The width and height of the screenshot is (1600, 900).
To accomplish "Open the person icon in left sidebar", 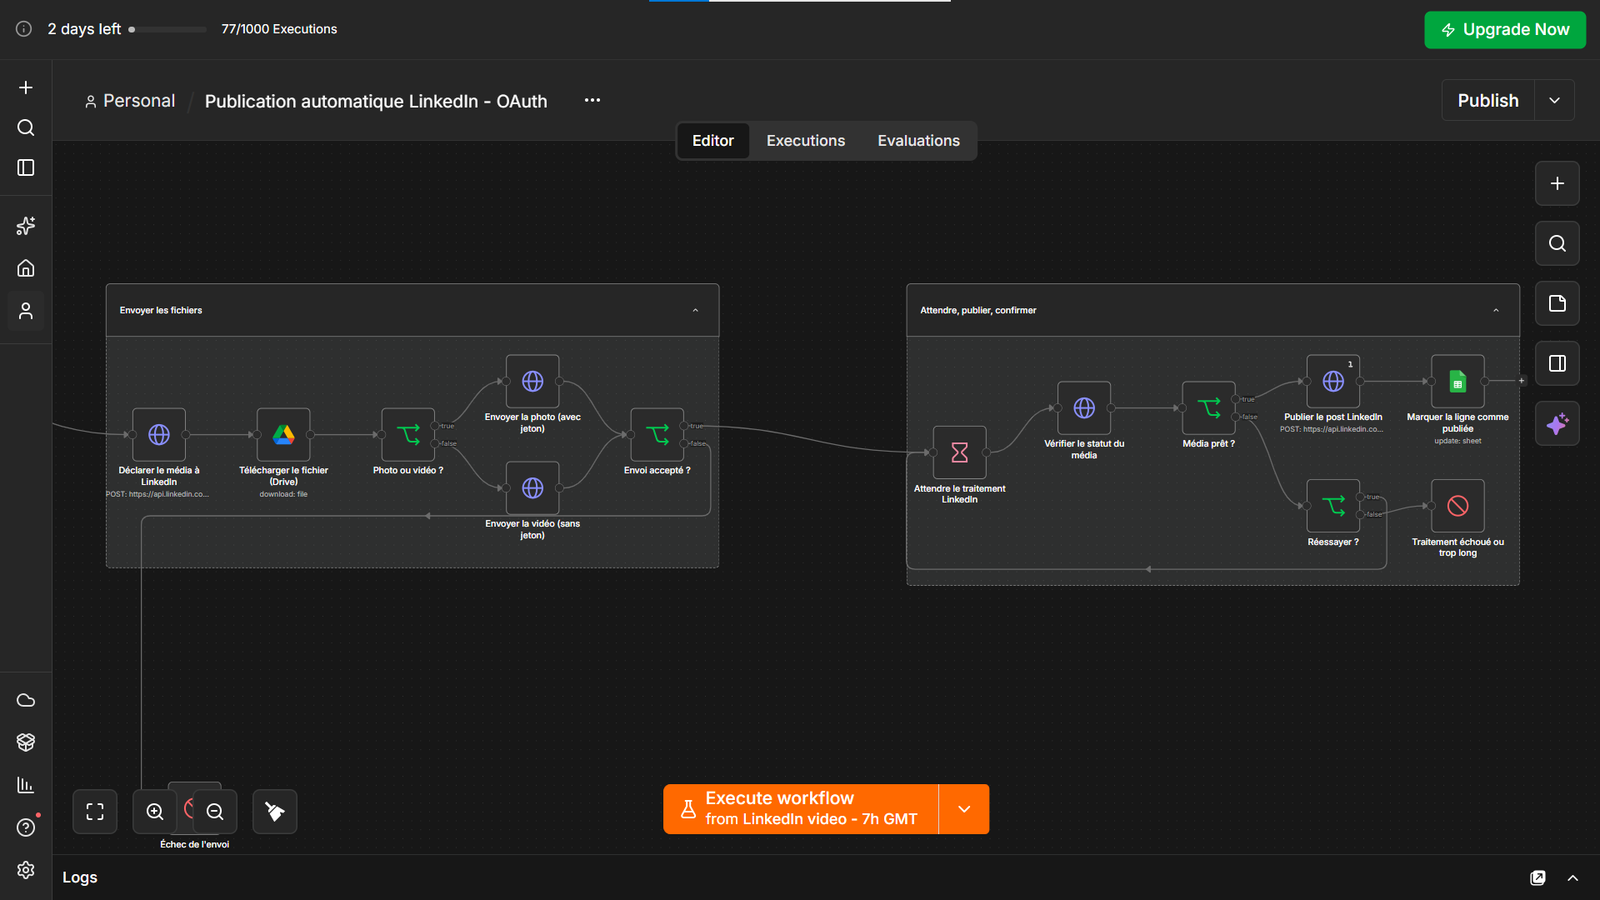I will (x=26, y=311).
